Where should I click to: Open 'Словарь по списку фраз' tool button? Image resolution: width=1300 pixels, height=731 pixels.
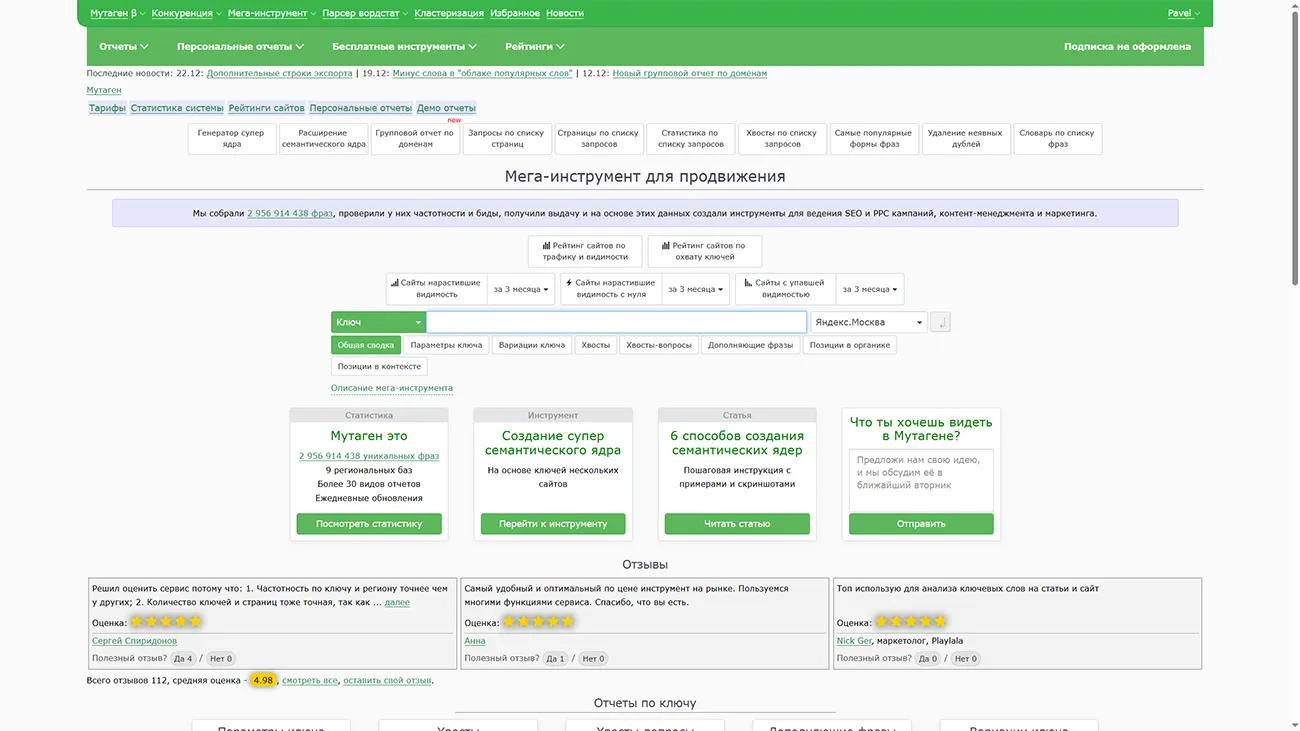pos(1058,139)
